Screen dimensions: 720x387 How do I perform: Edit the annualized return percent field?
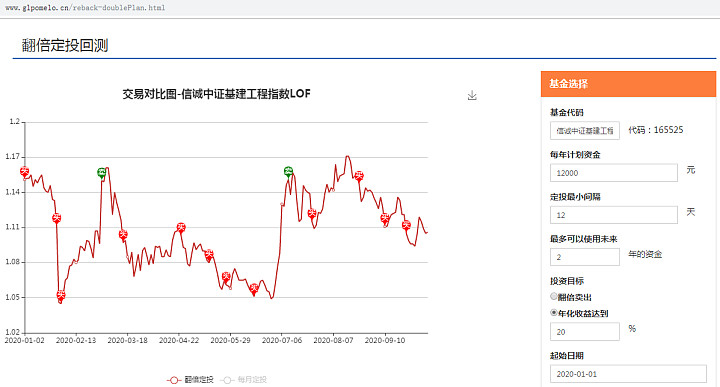pos(585,331)
